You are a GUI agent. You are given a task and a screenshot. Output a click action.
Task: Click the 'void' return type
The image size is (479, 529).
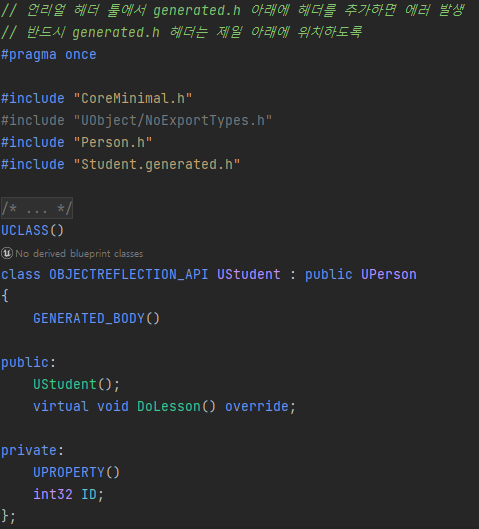(113, 406)
